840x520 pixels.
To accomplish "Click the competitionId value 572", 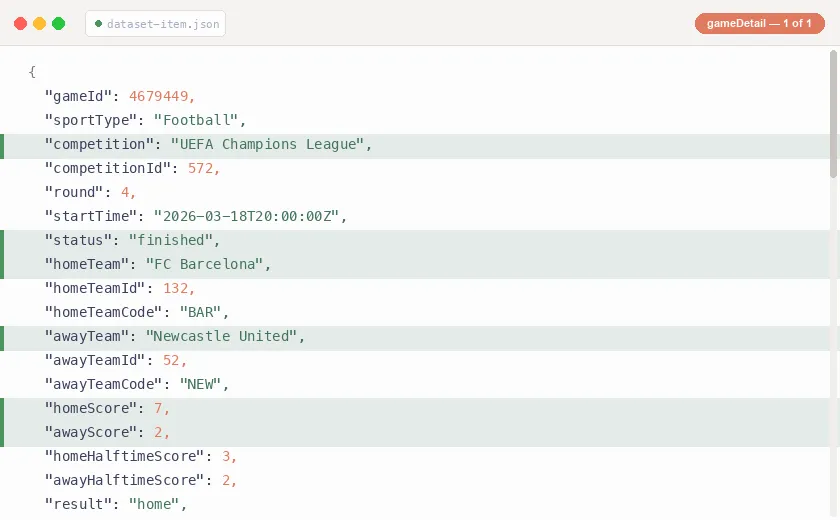I will (x=202, y=168).
